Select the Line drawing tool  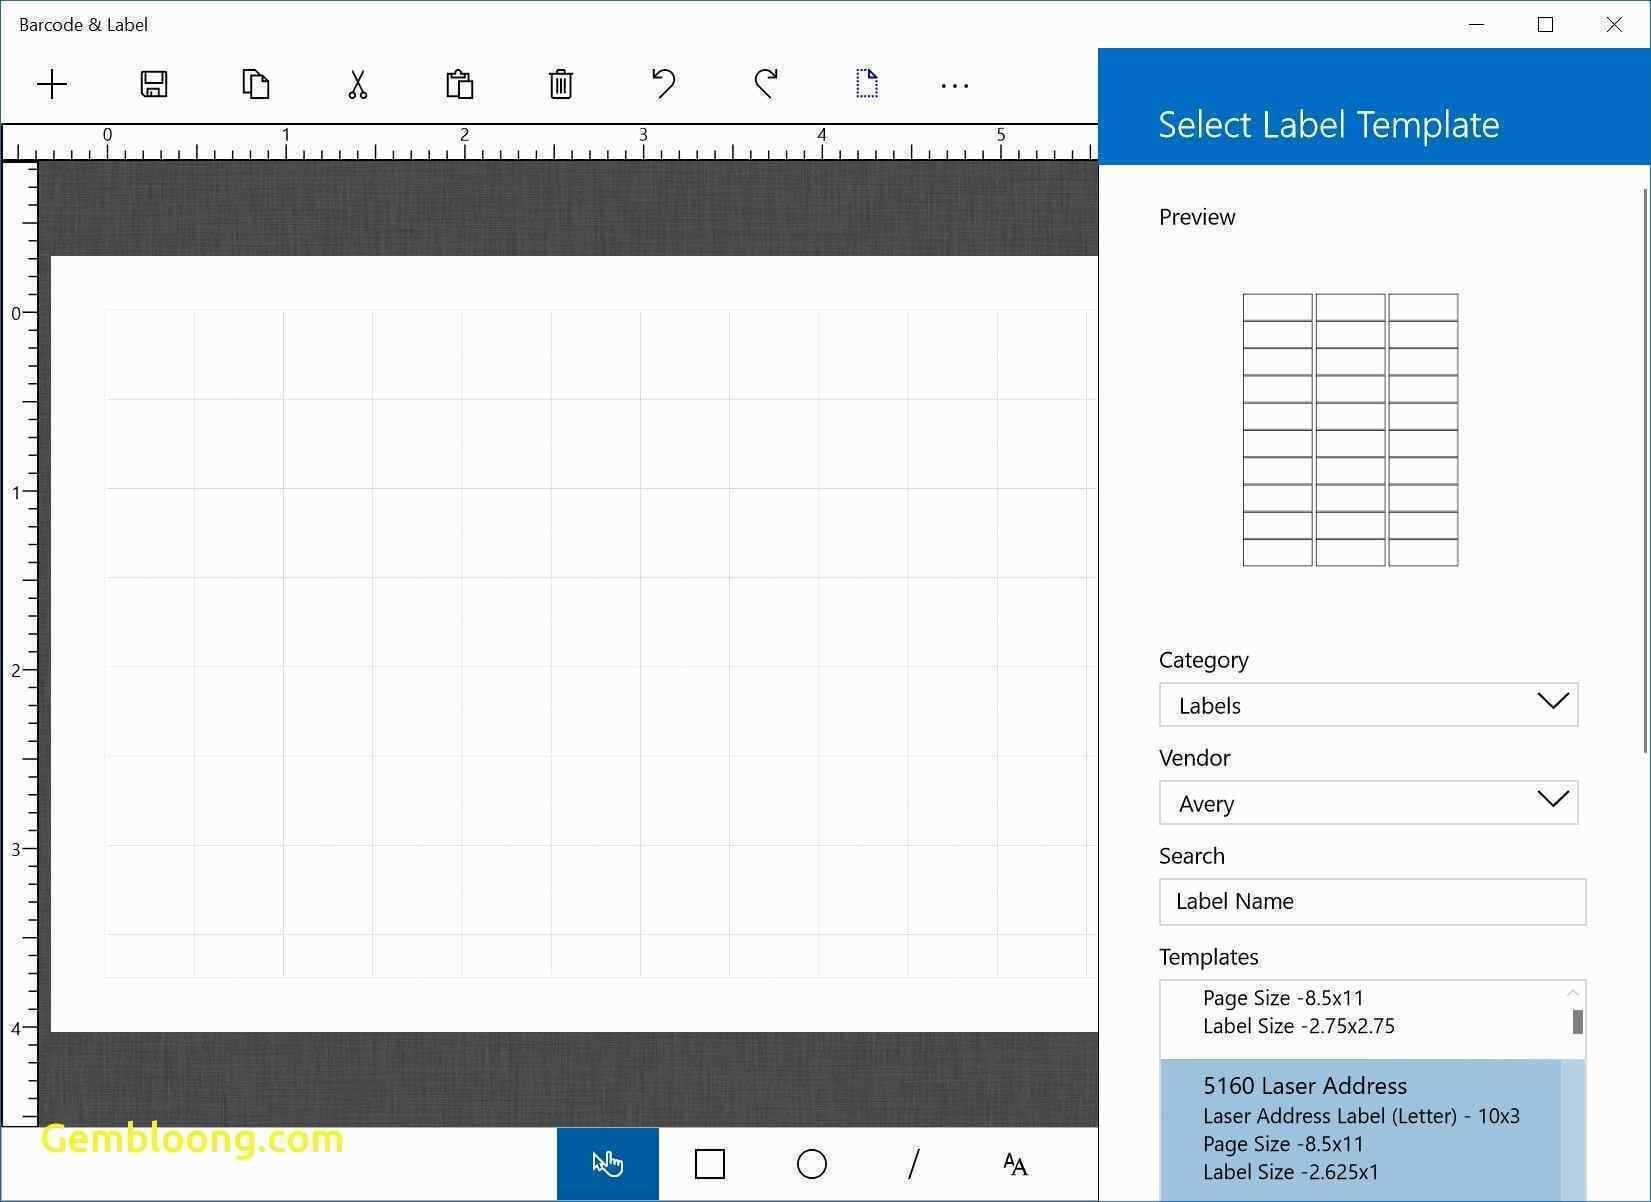913,1164
